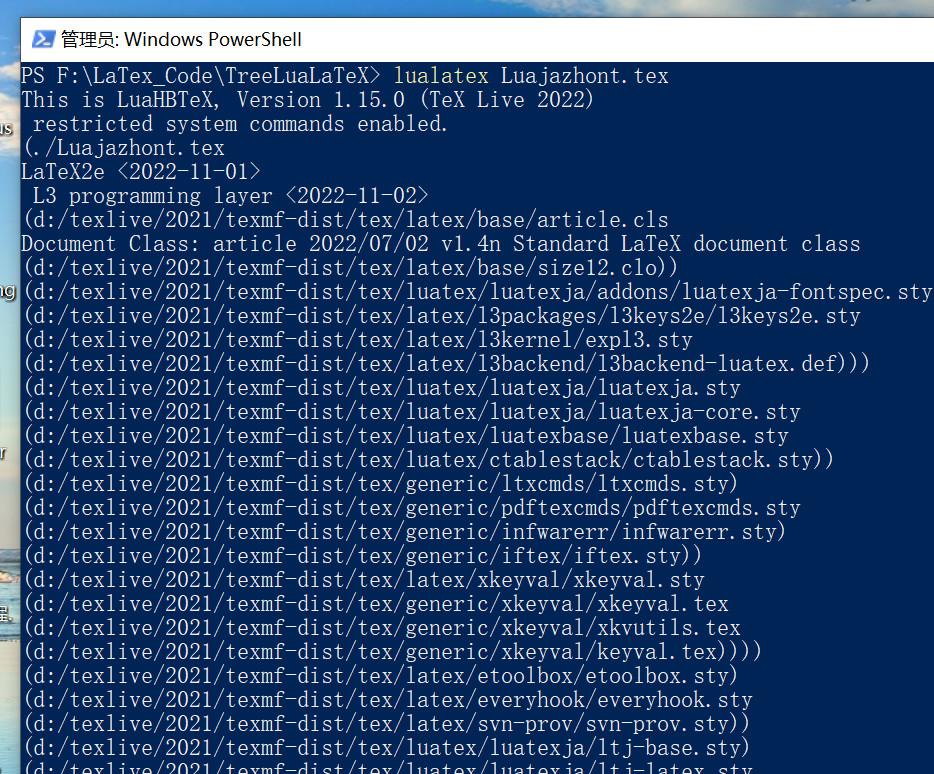Click the svn-prov.sty path line
934x774 pixels.
pos(386,724)
